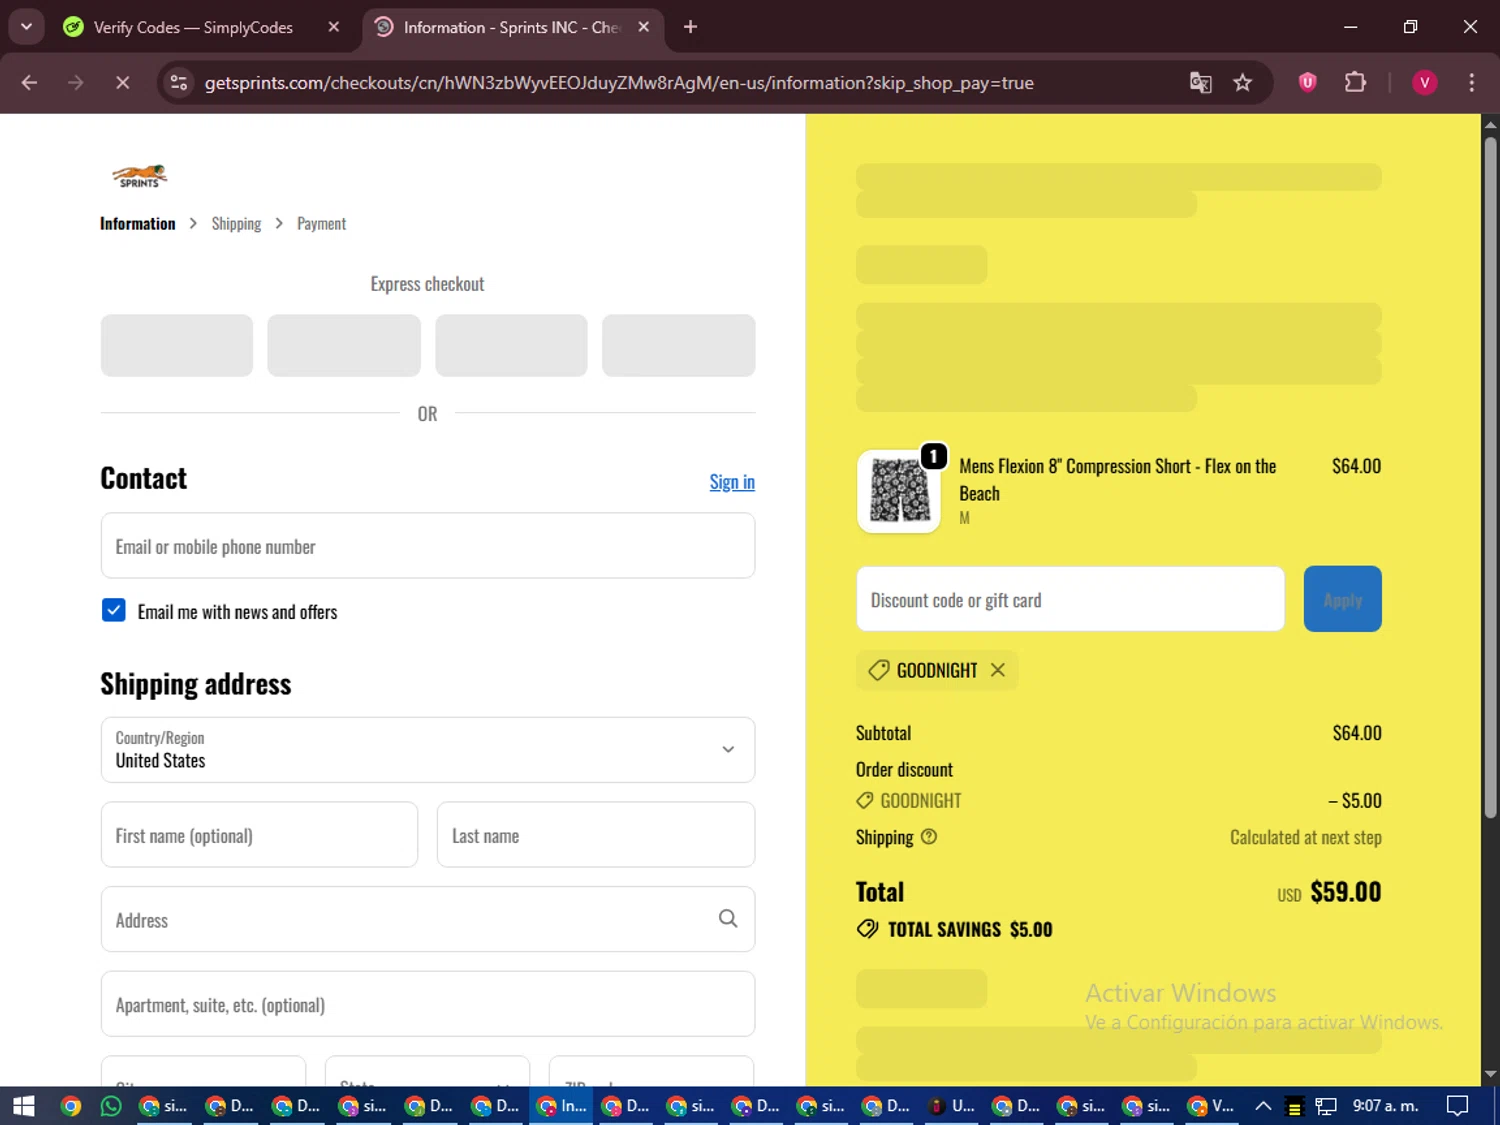Open the tab search dropdown arrow
The height and width of the screenshot is (1125, 1500).
tap(27, 27)
